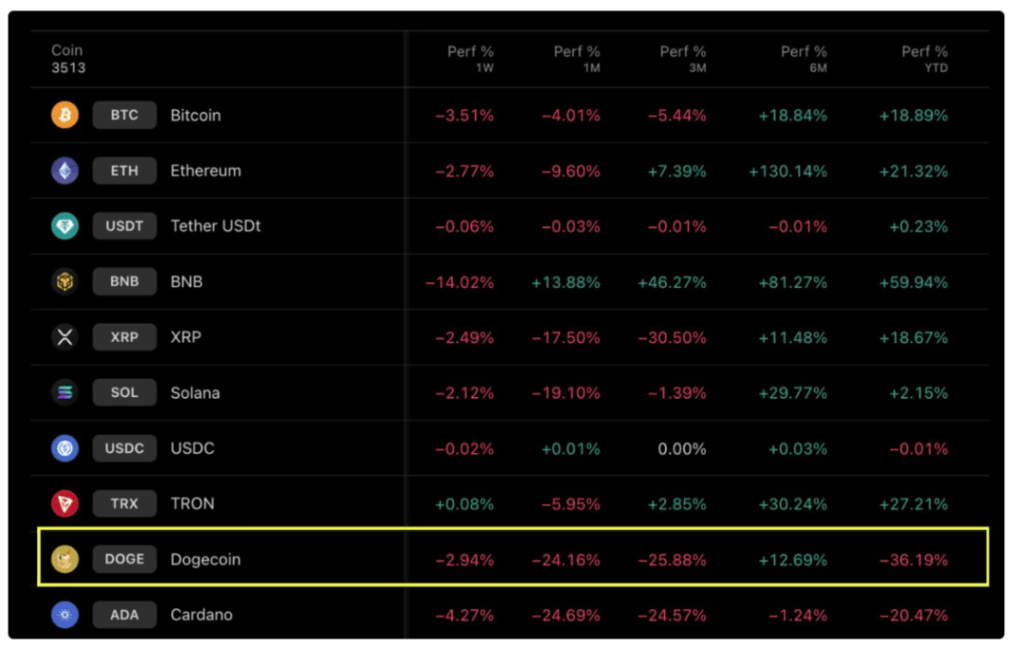Viewport: 1010px width, 646px height.
Task: Sort by Perf % 1W column header
Action: [x=471, y=59]
